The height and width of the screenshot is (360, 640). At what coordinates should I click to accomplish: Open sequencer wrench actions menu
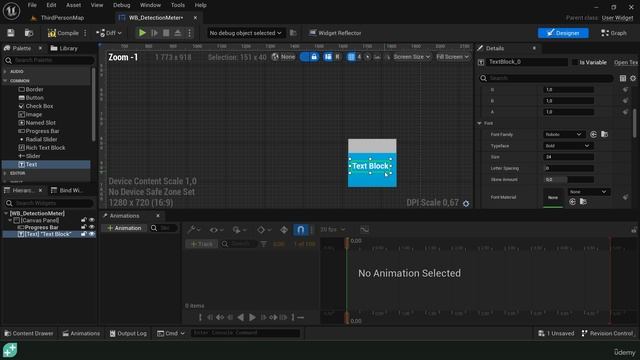(193, 230)
